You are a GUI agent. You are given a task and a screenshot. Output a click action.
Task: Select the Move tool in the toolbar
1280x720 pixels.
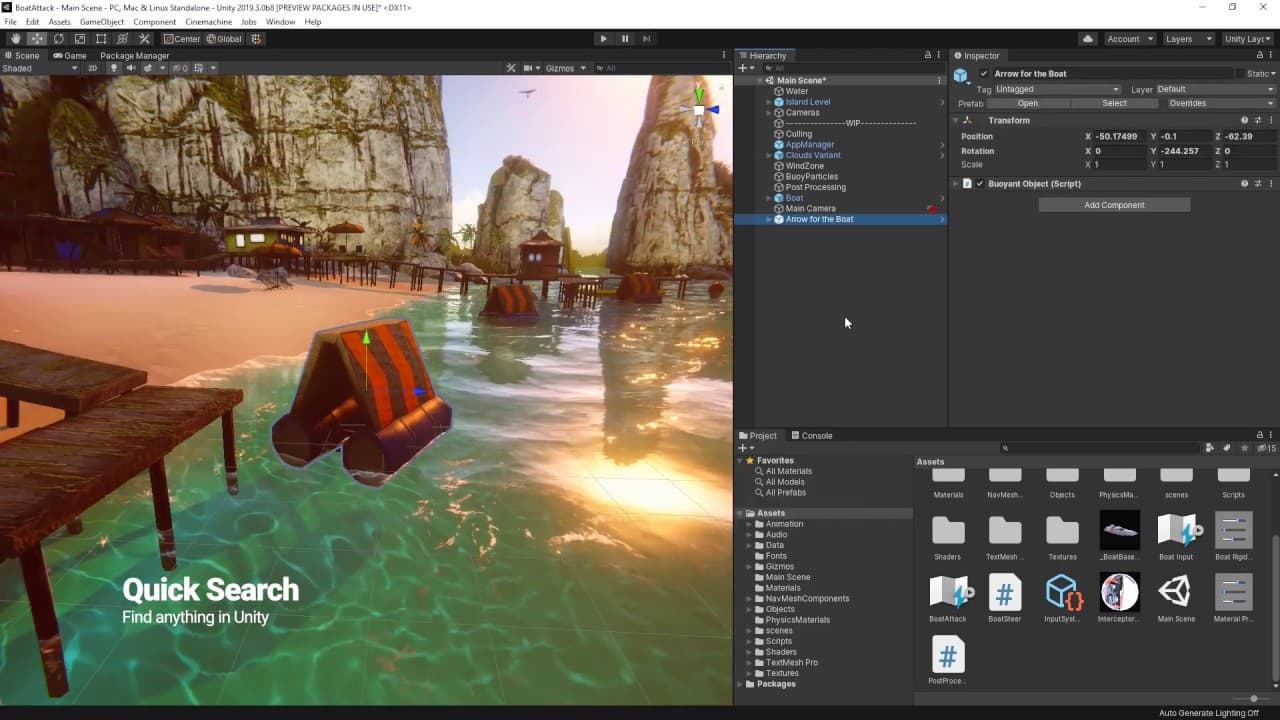click(37, 39)
